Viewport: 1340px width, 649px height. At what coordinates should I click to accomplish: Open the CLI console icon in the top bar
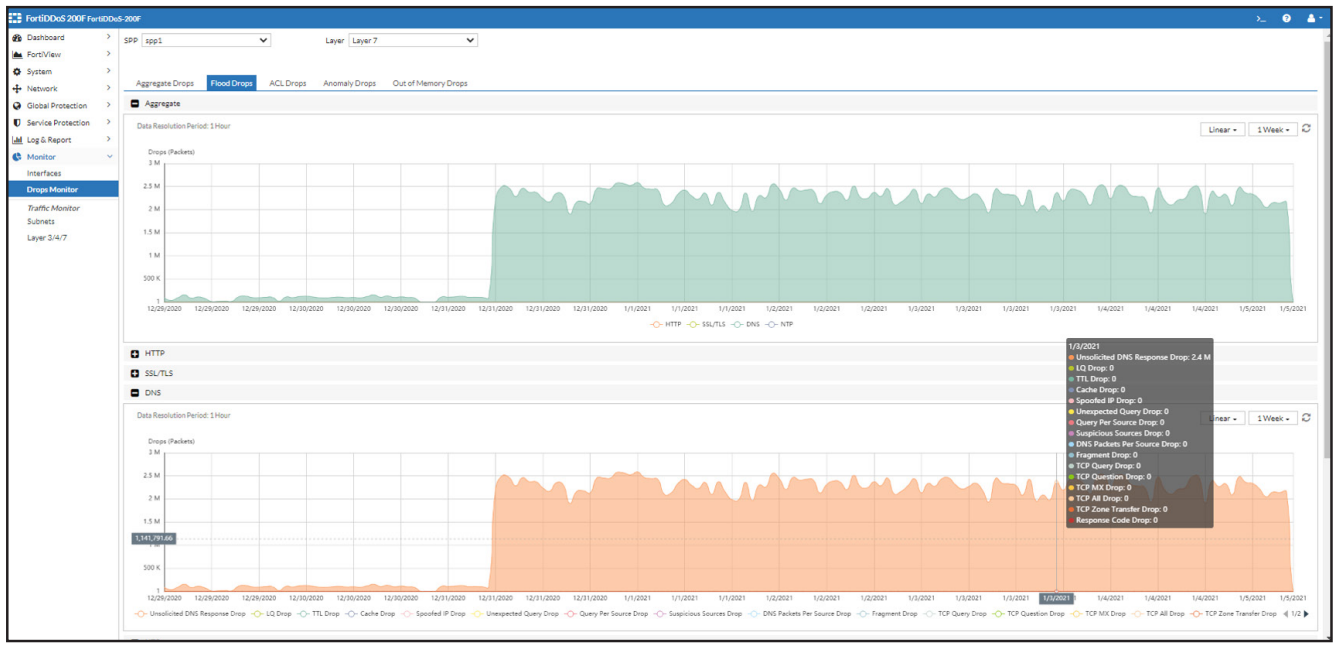(x=1259, y=17)
